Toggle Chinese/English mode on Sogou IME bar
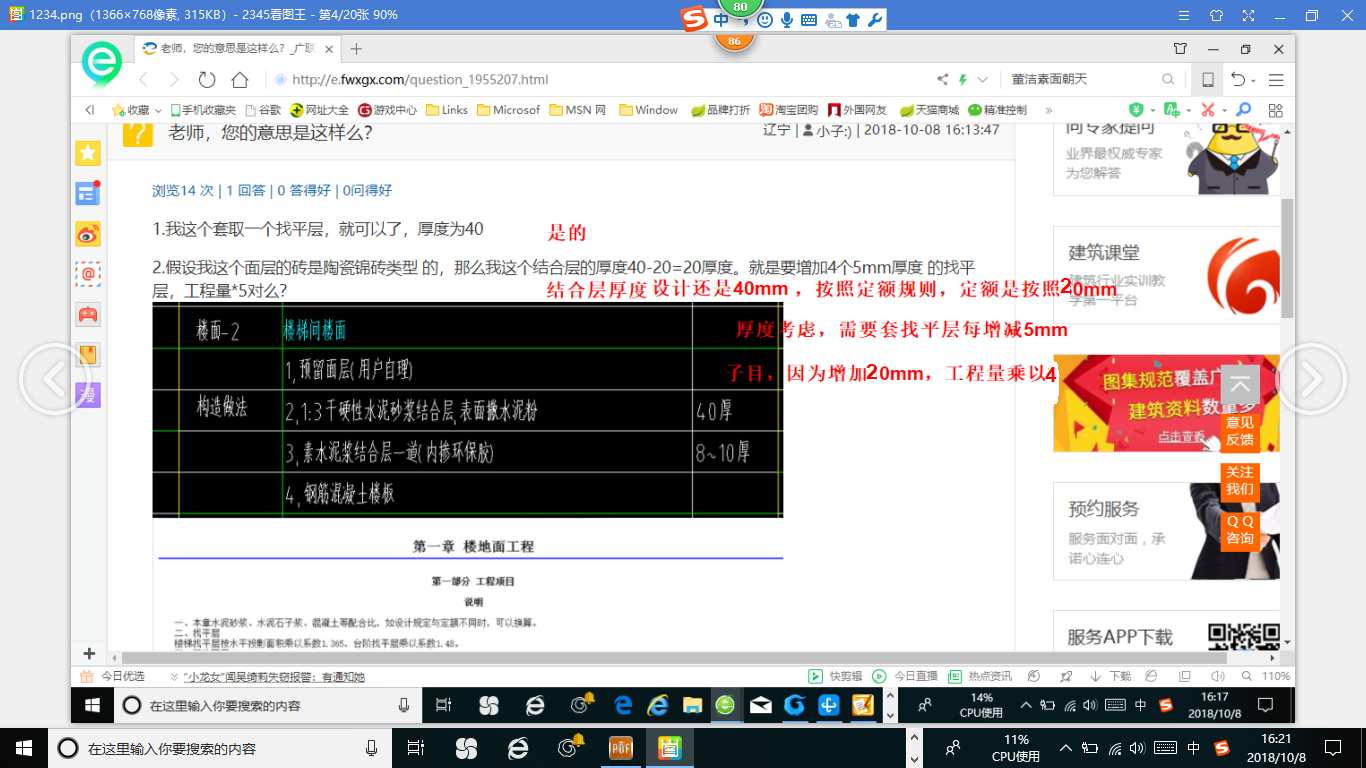This screenshot has width=1366, height=768. pyautogui.click(x=721, y=20)
